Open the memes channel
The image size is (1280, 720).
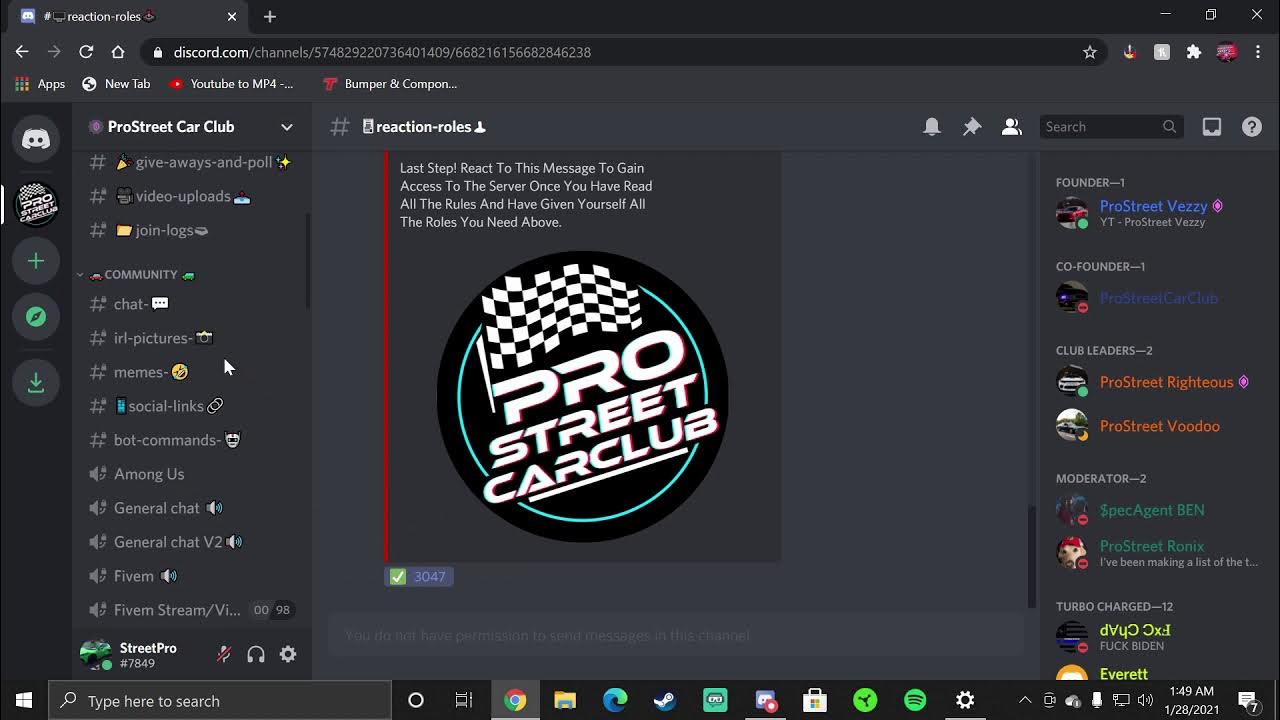(191, 372)
